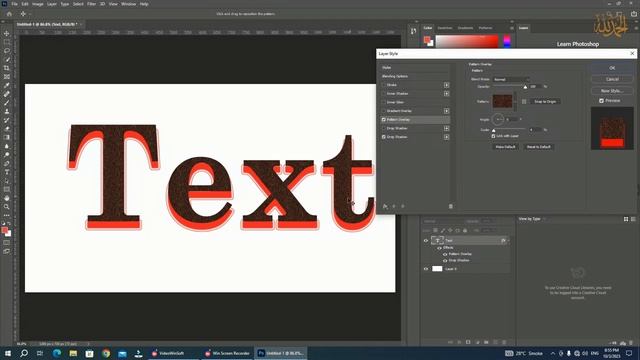Image resolution: width=640 pixels, height=360 pixels.
Task: Open Google Chrome from the taskbar
Action: click(x=106, y=353)
